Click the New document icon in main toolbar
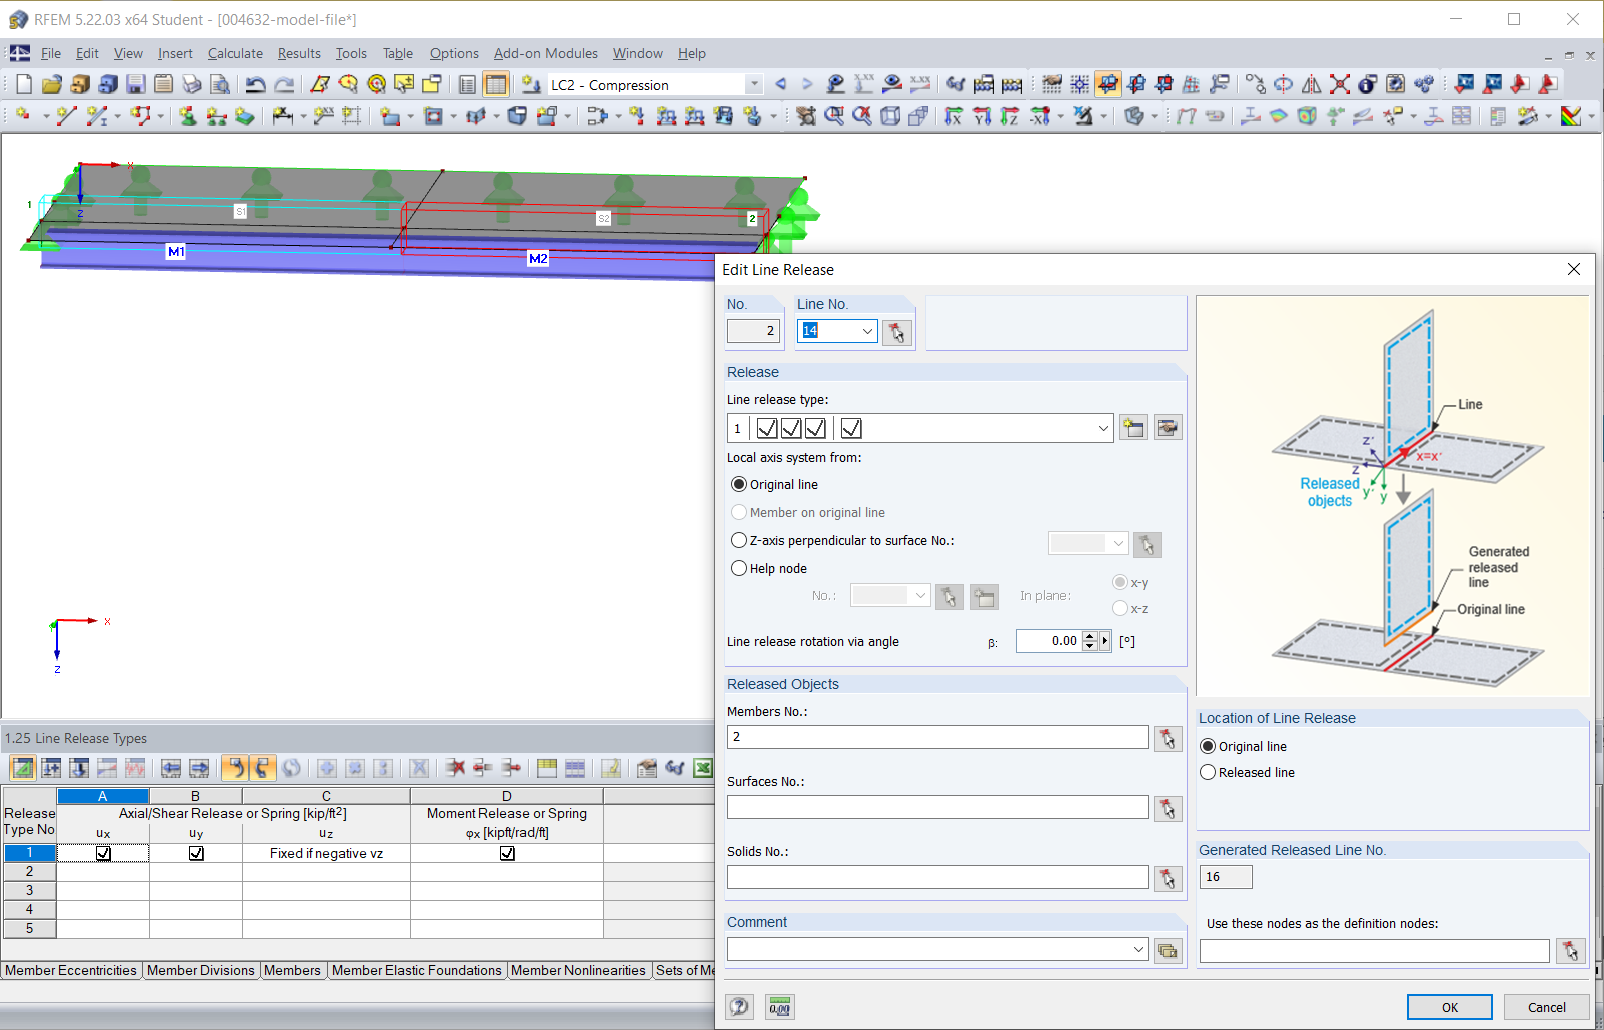This screenshot has width=1604, height=1030. click(24, 85)
